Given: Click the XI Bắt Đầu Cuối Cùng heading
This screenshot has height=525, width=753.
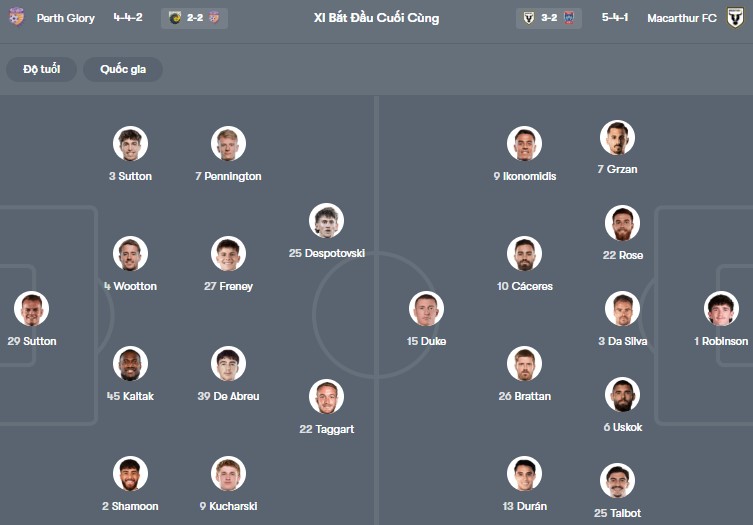Looking at the screenshot, I should (x=376, y=18).
